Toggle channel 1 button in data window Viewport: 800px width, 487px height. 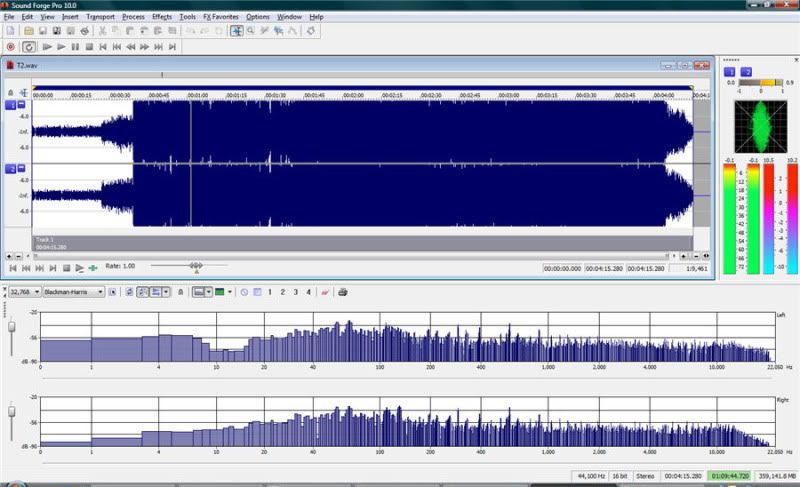10,105
